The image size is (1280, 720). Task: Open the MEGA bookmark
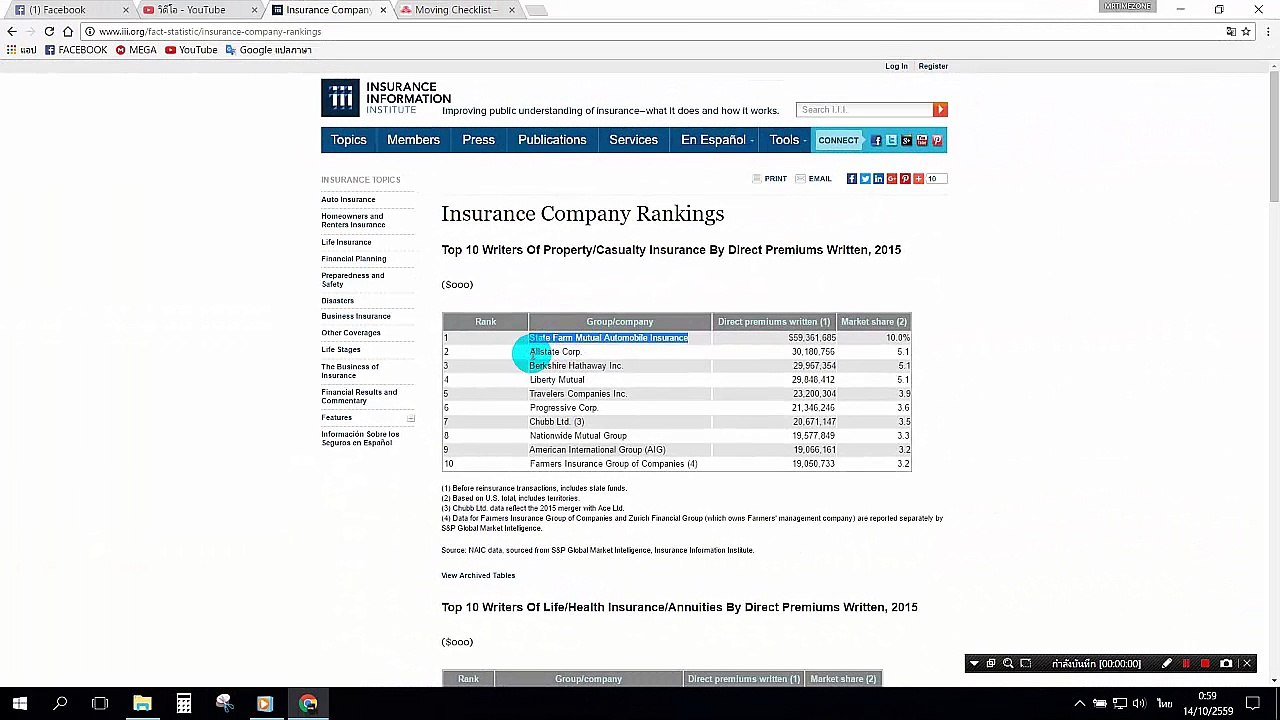point(136,50)
